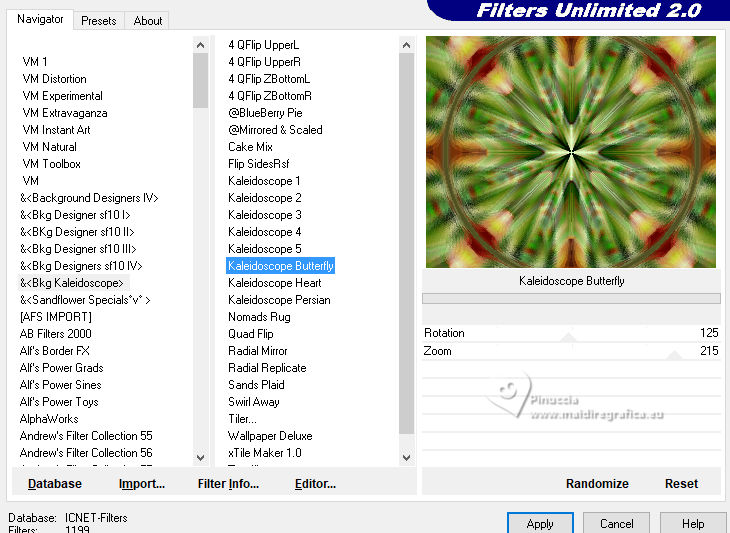The image size is (730, 533).
Task: Choose Radial Mirror filter
Action: 257,351
